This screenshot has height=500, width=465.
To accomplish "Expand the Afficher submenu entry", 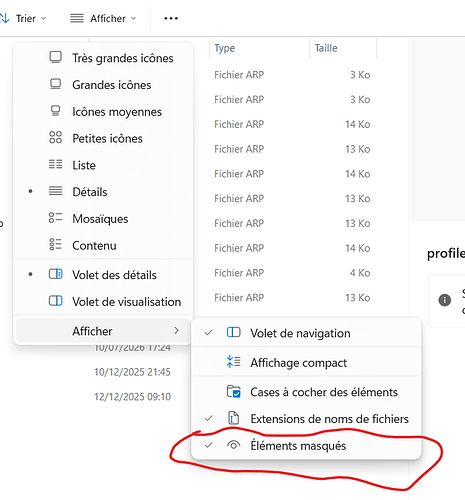I will 103,331.
